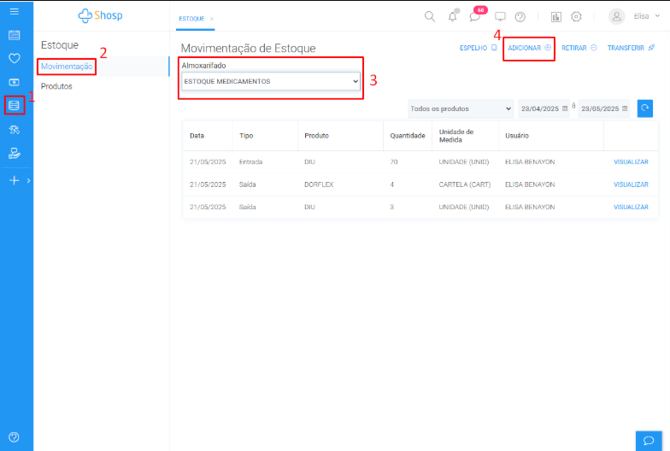The image size is (670, 451).
Task: Open the Almoxarifado dropdown
Action: 270,81
